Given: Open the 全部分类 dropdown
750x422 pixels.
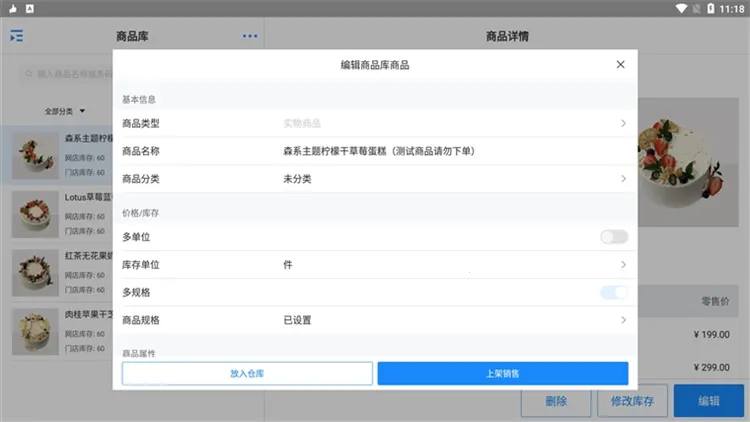Looking at the screenshot, I should click(65, 111).
